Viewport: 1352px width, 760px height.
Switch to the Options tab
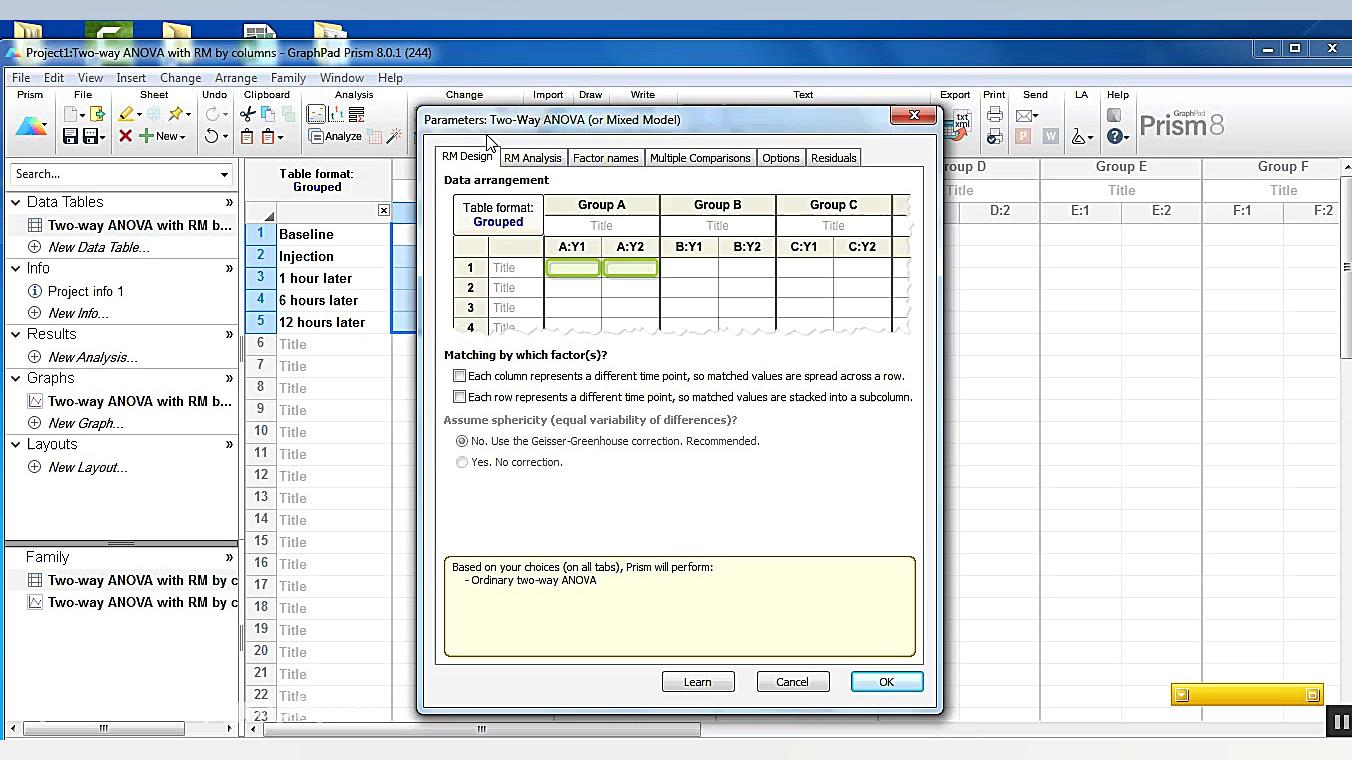781,158
